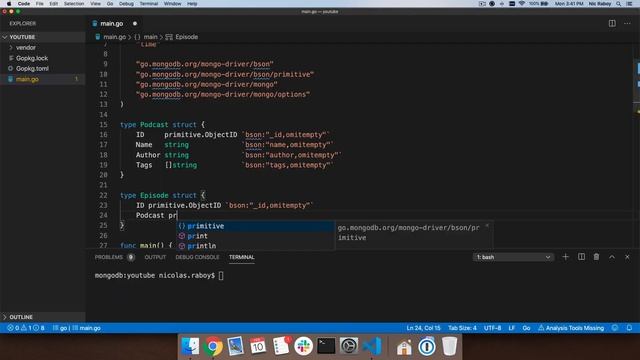This screenshot has height=360, width=640.
Task: Click notifications bell in status bar
Action: pos(629,328)
